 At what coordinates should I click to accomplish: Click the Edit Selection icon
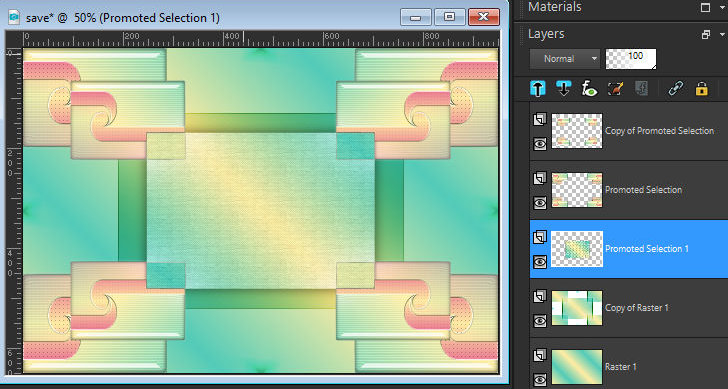[x=615, y=88]
